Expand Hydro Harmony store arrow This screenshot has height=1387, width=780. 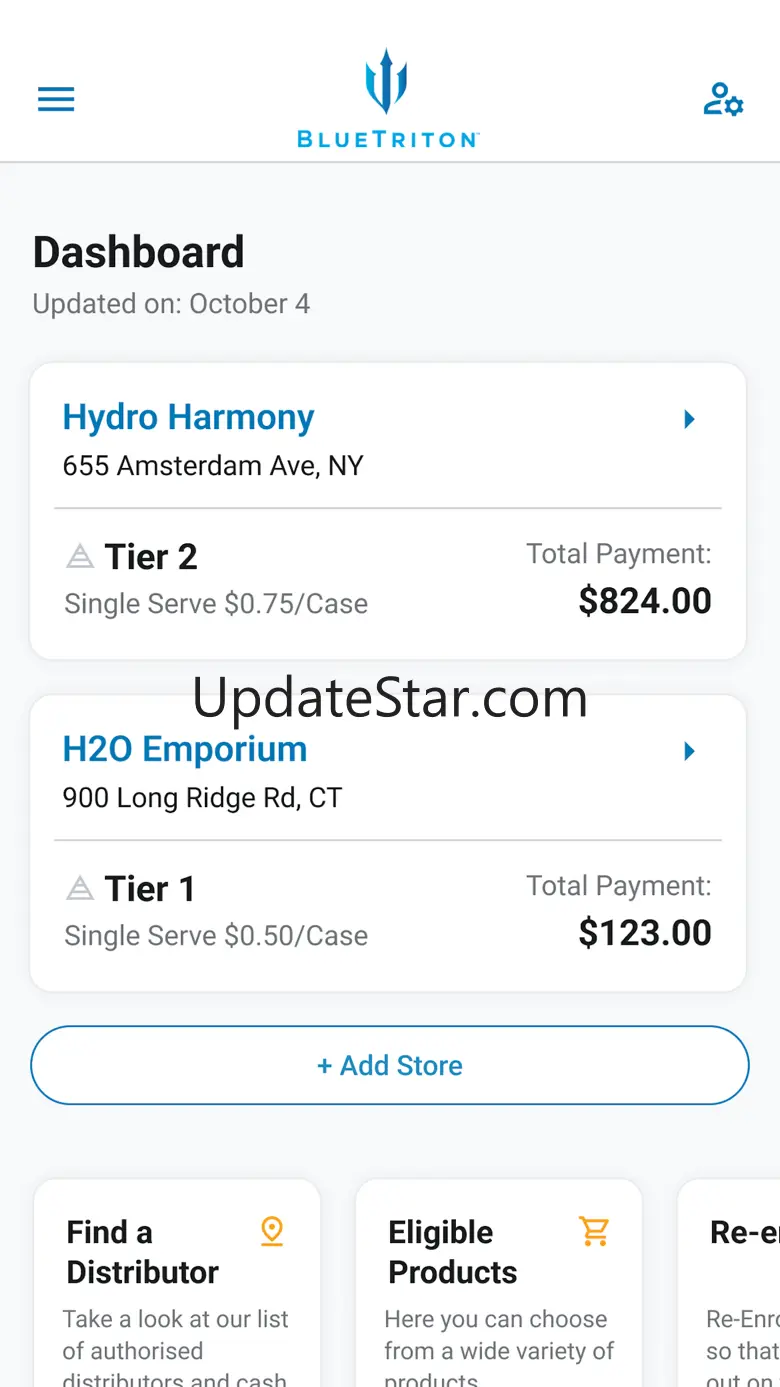click(x=689, y=419)
